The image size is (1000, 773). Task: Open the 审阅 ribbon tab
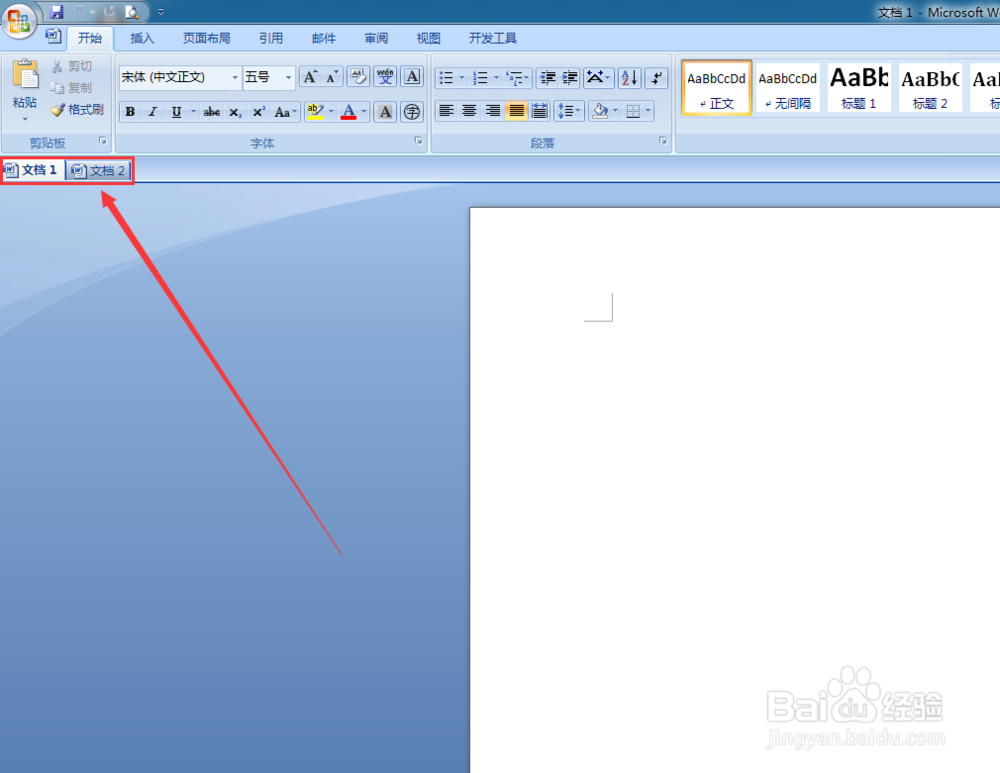376,38
